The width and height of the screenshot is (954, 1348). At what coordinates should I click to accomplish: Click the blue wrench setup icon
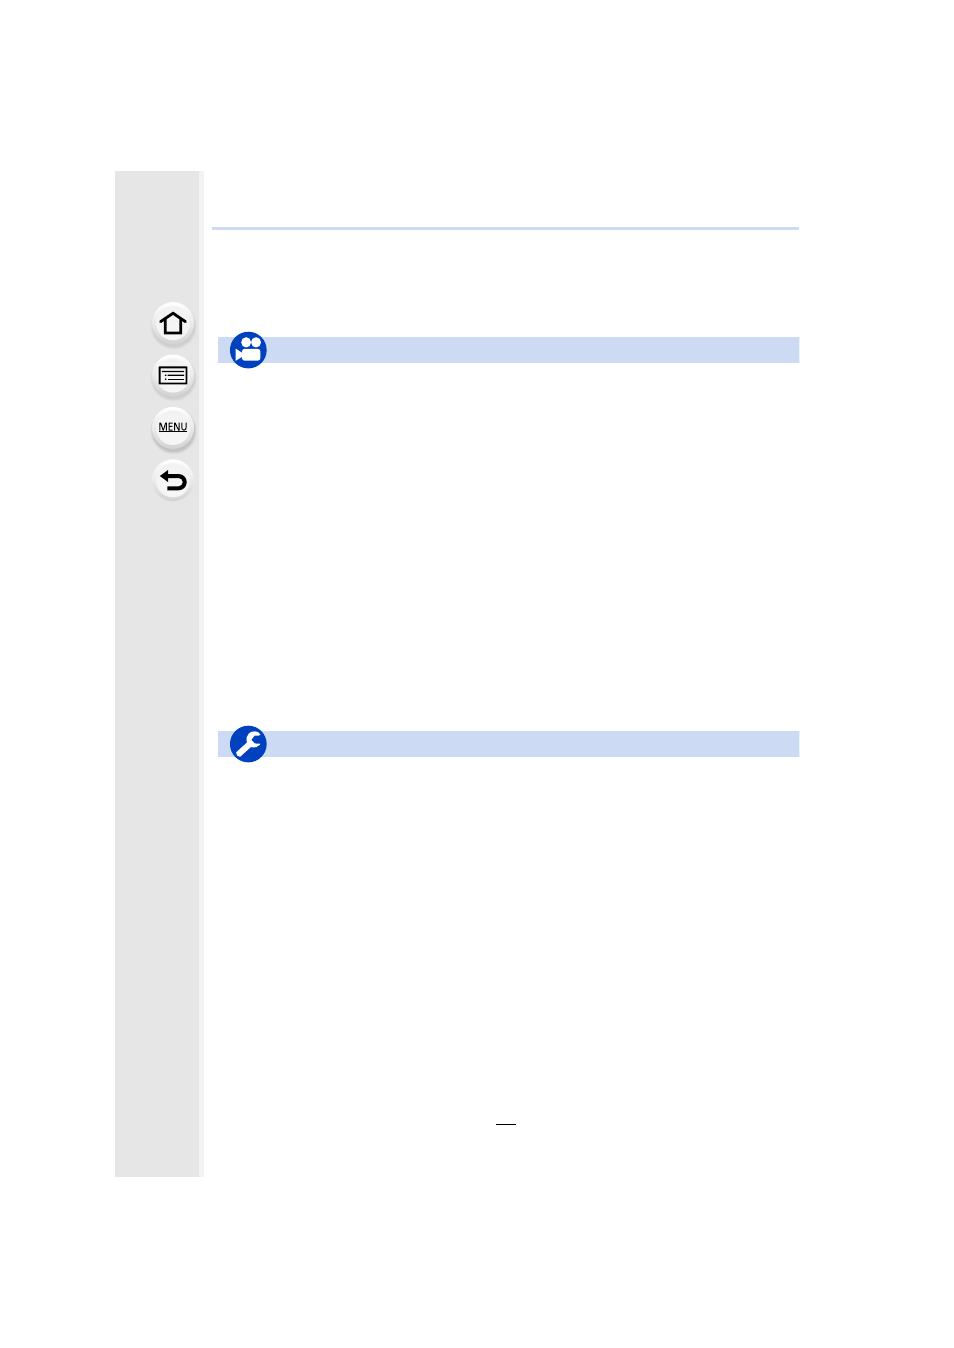(248, 744)
